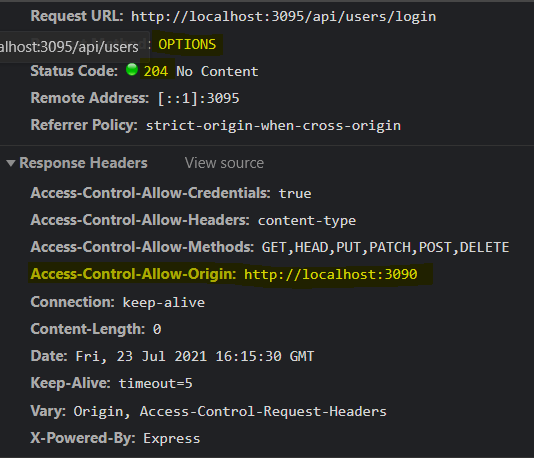534x458 pixels.
Task: Select the Access-Control-Allow-Credentials header name
Action: (x=151, y=193)
